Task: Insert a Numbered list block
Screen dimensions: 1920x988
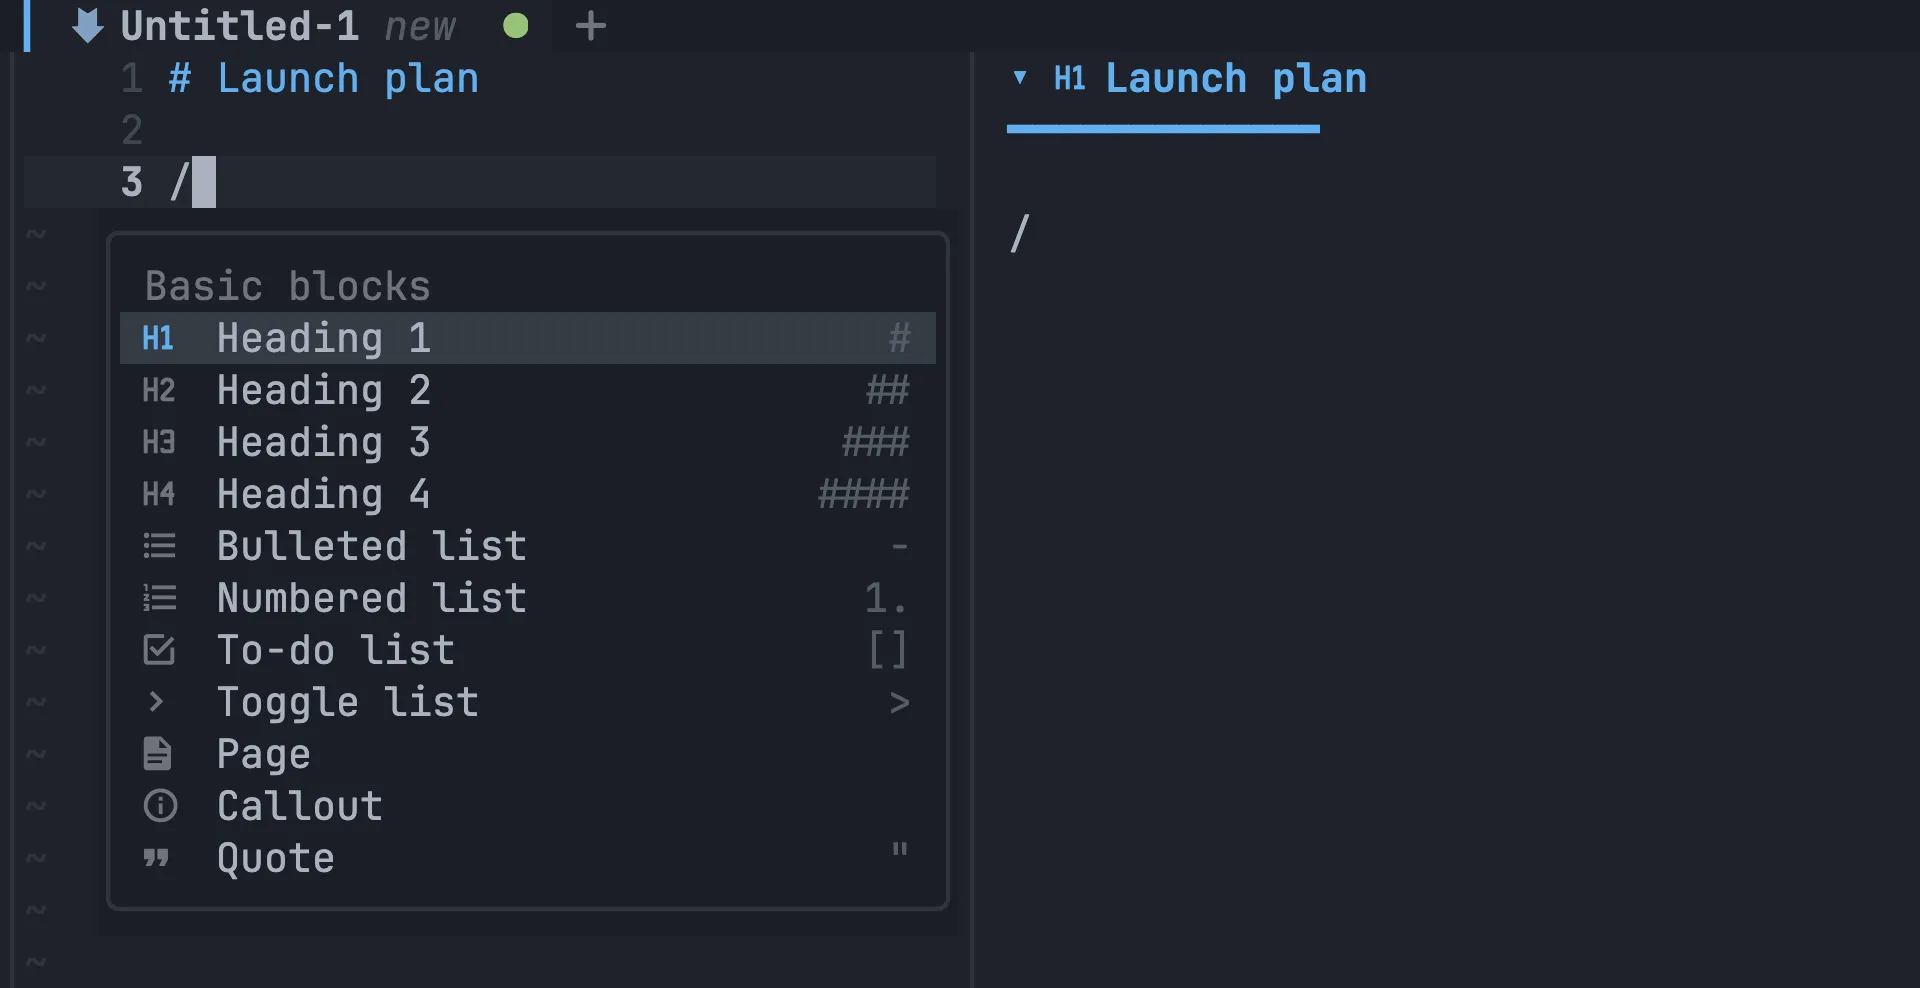Action: pyautogui.click(x=528, y=598)
